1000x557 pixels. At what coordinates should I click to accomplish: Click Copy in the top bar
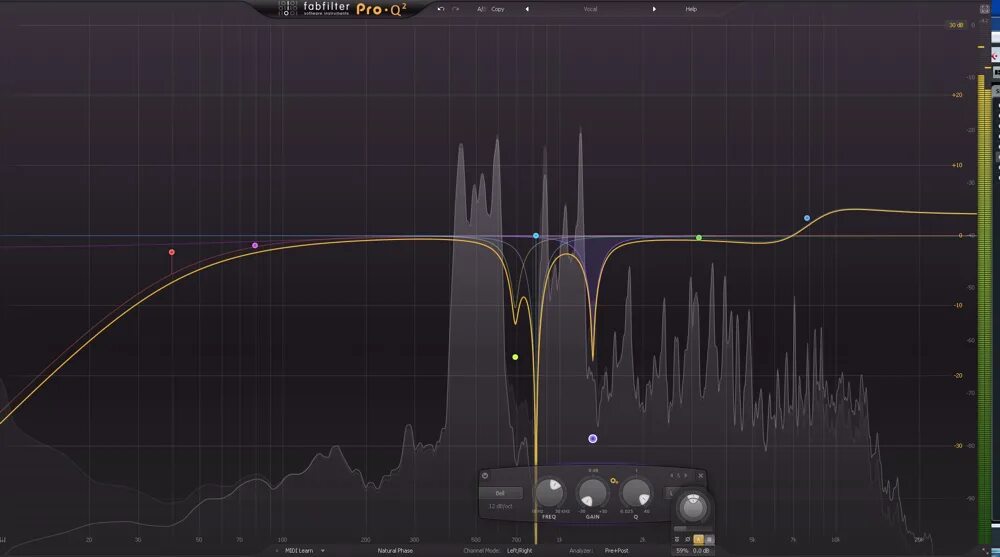(x=498, y=9)
